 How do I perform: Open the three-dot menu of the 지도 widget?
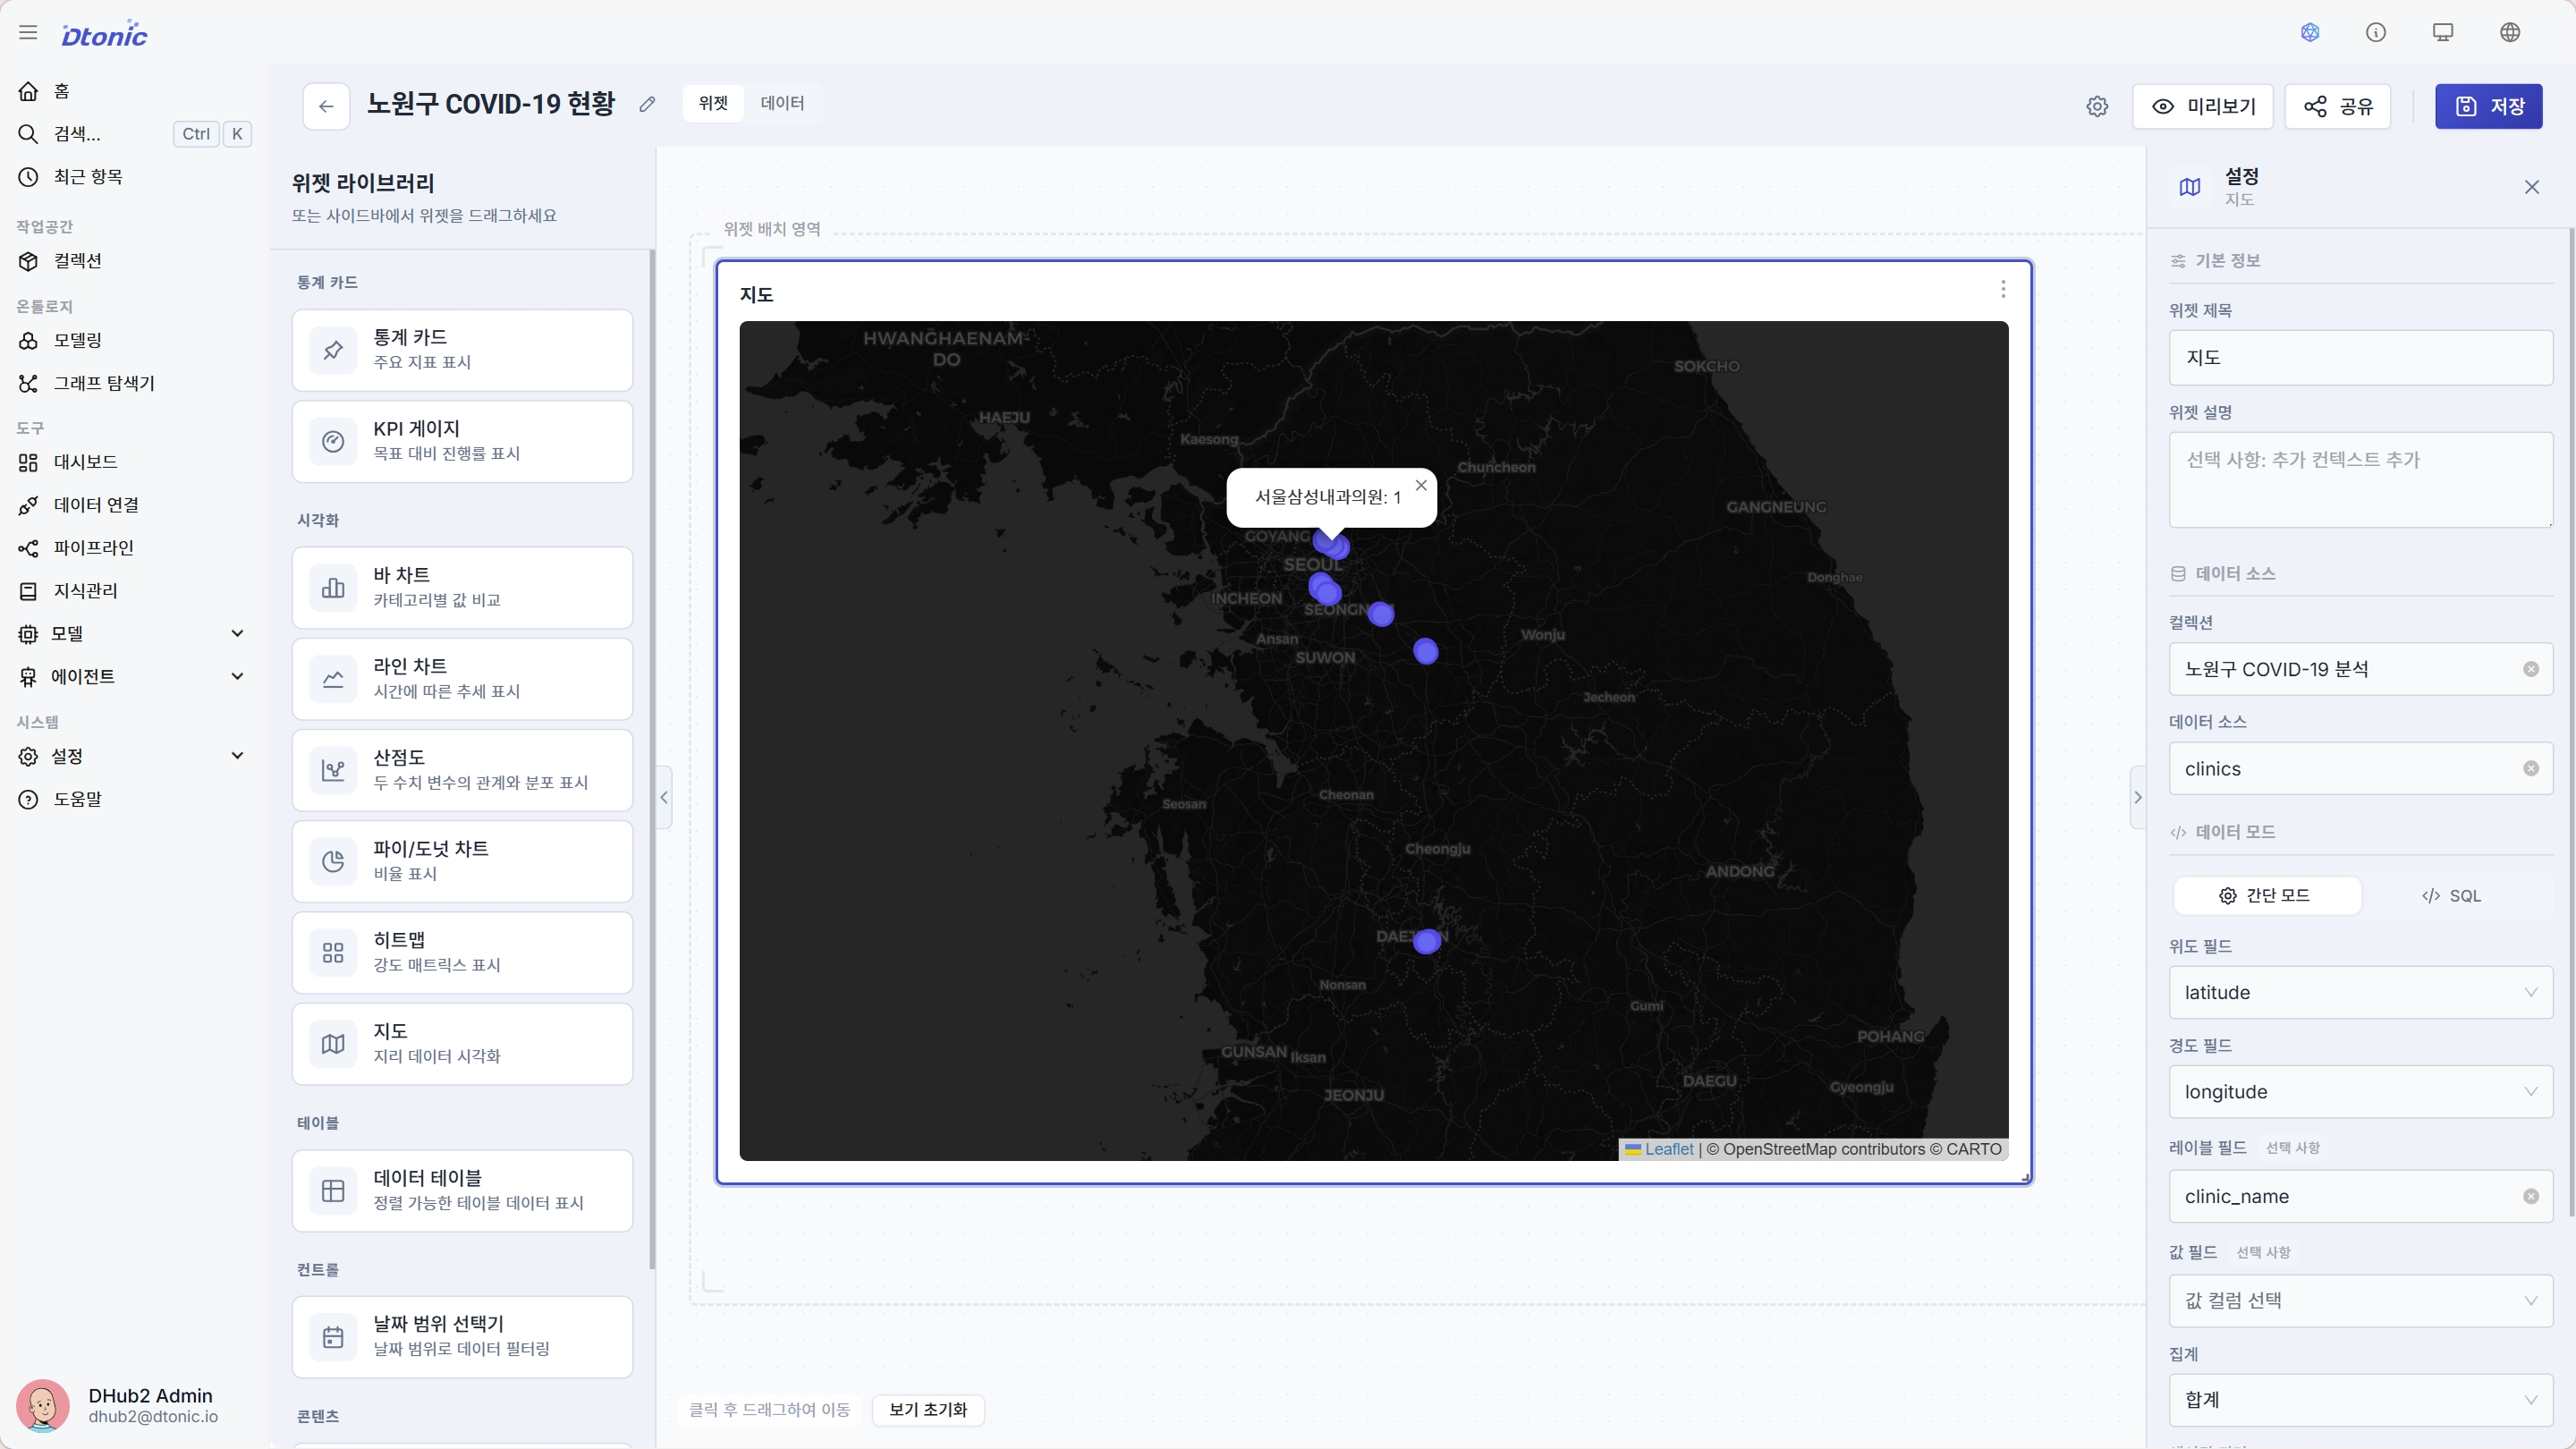pos(2002,289)
